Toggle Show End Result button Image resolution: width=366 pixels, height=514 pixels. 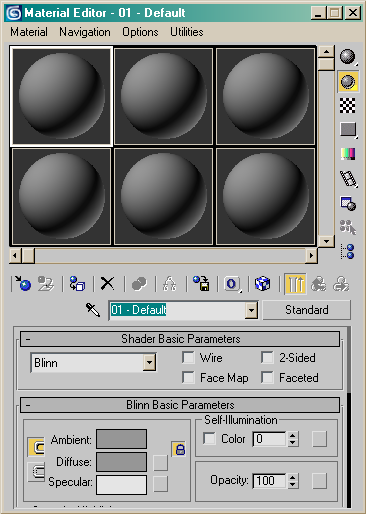pyautogui.click(x=295, y=284)
